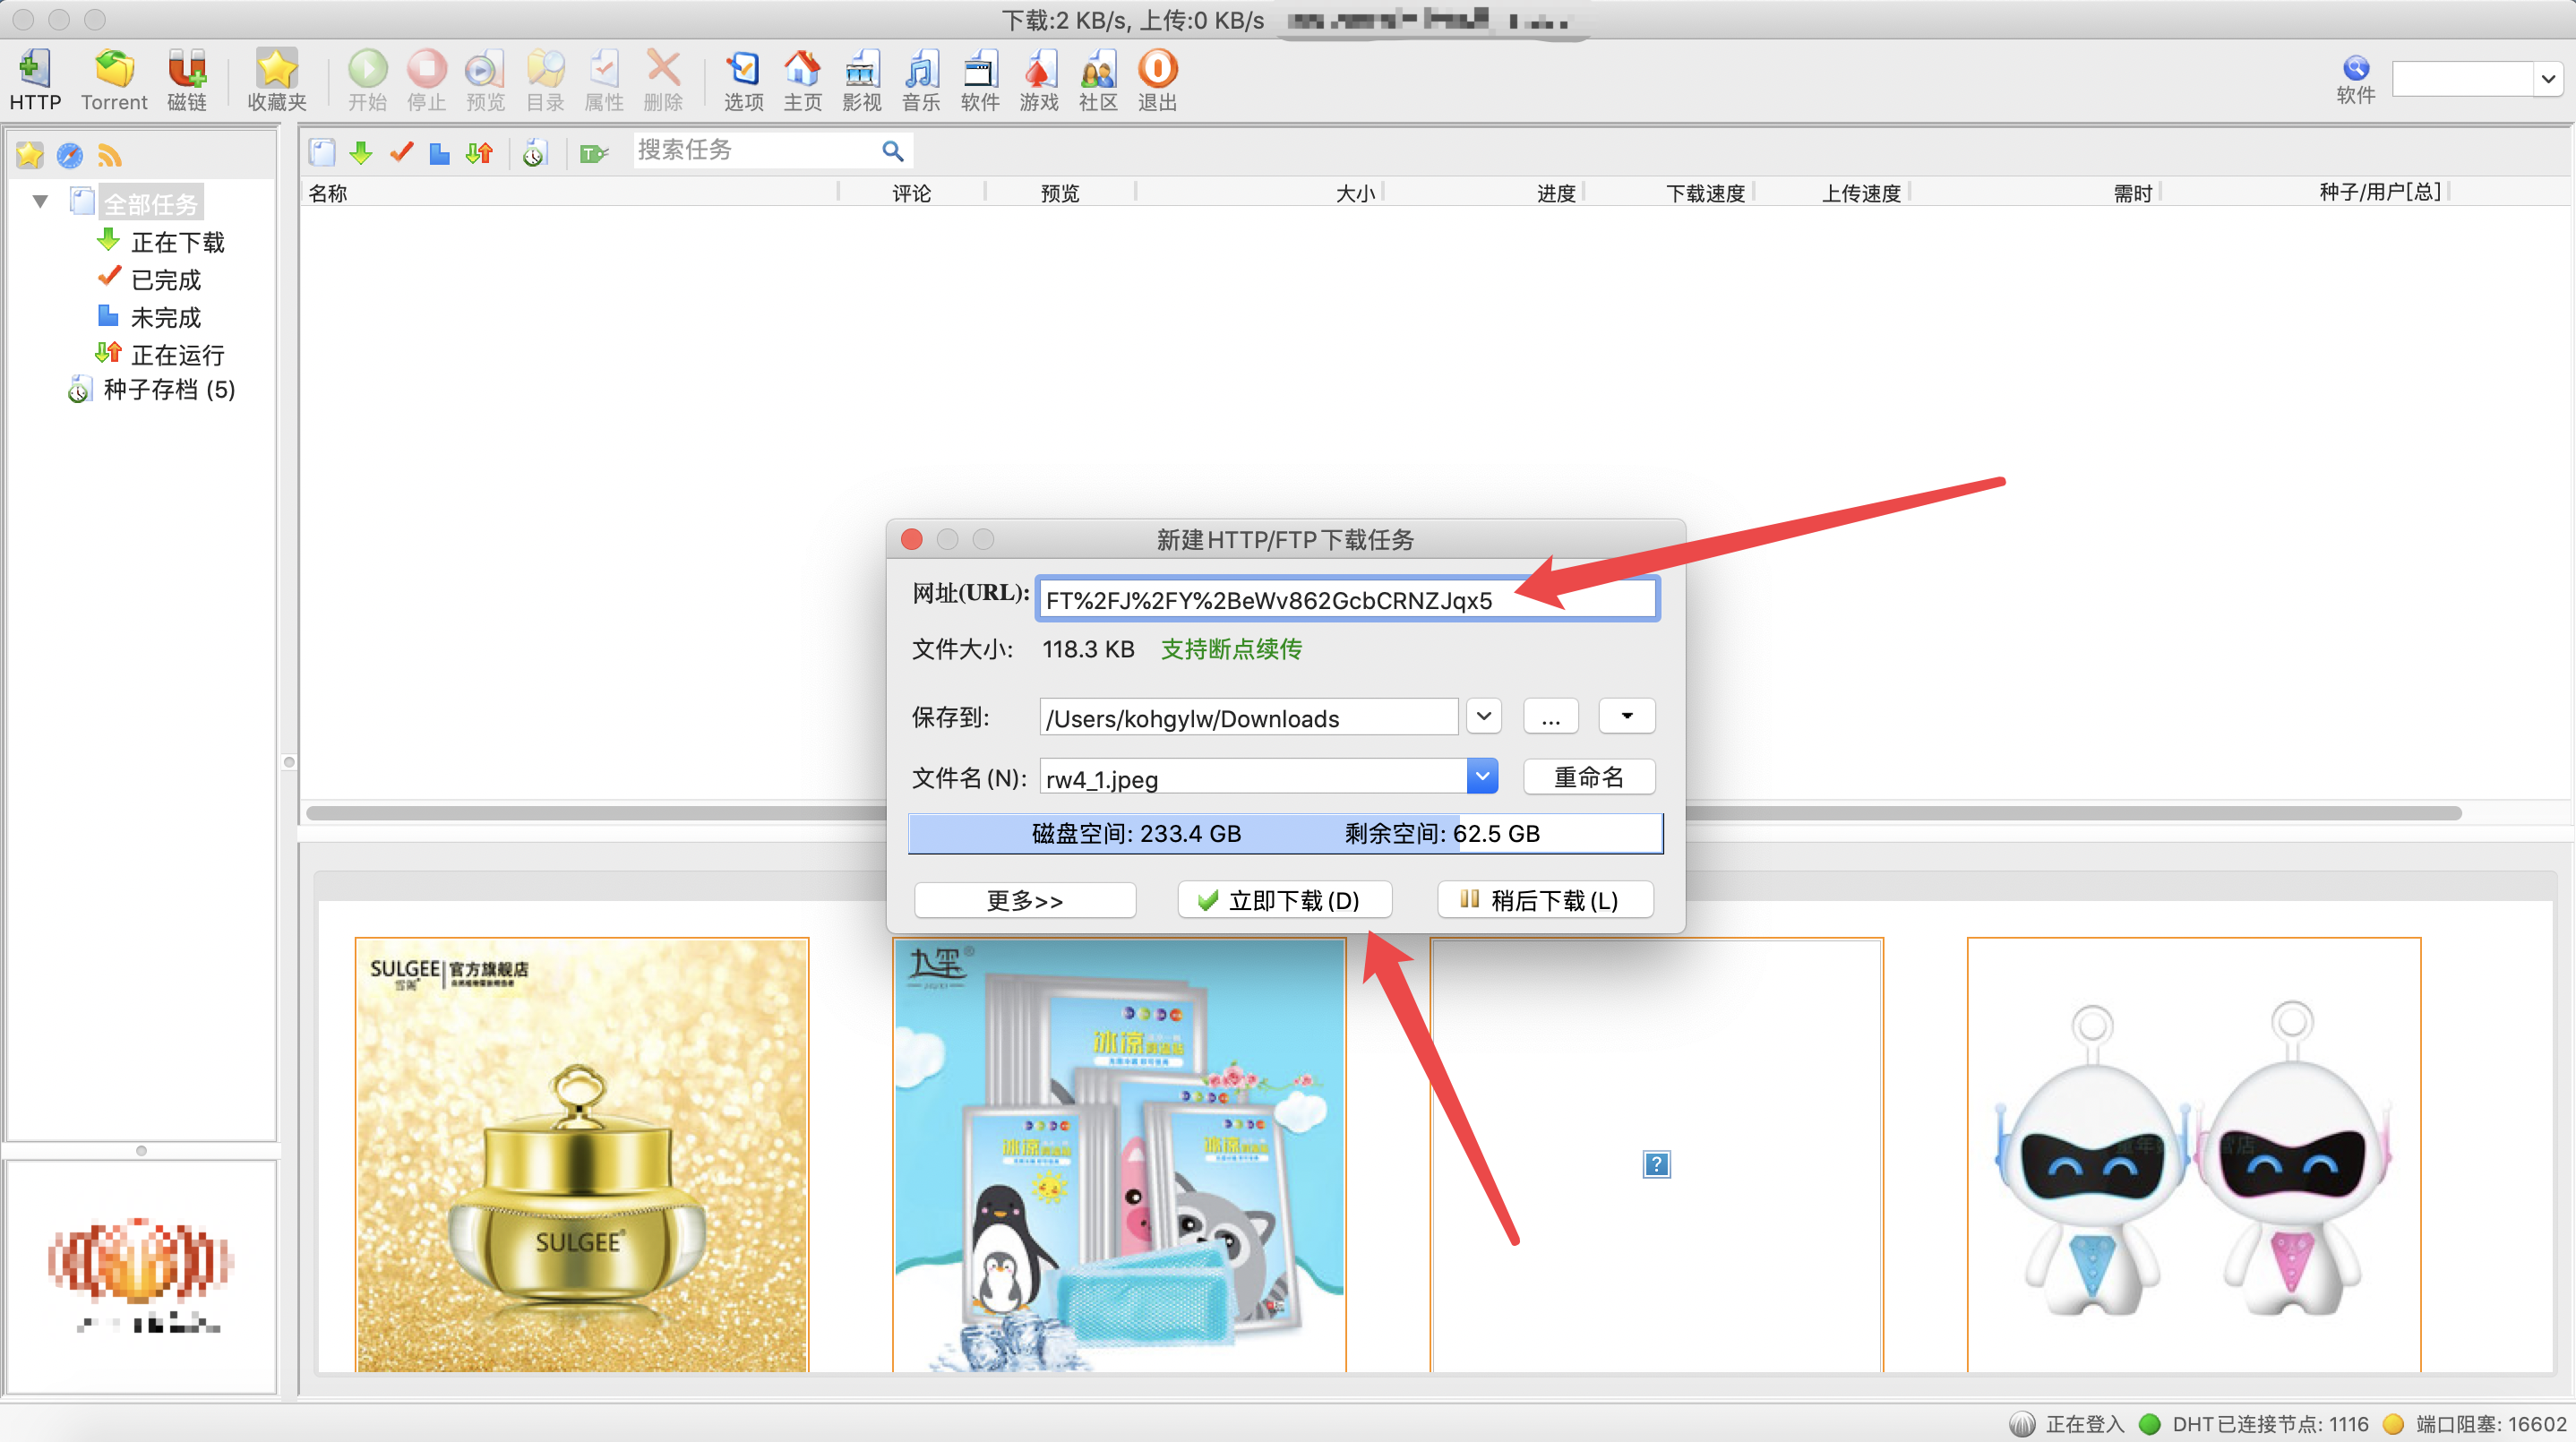Open options (选项) in the toolbar

[743, 70]
